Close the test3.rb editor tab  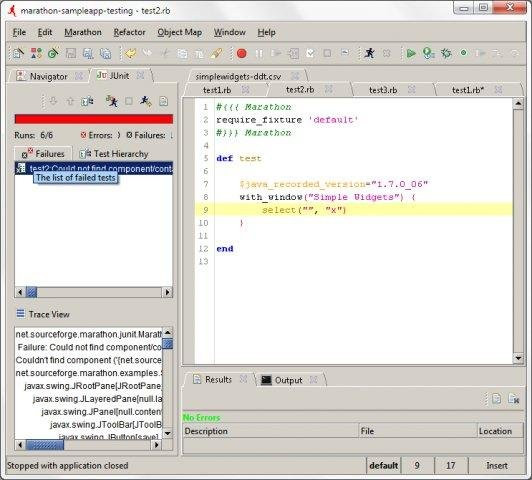tap(412, 89)
